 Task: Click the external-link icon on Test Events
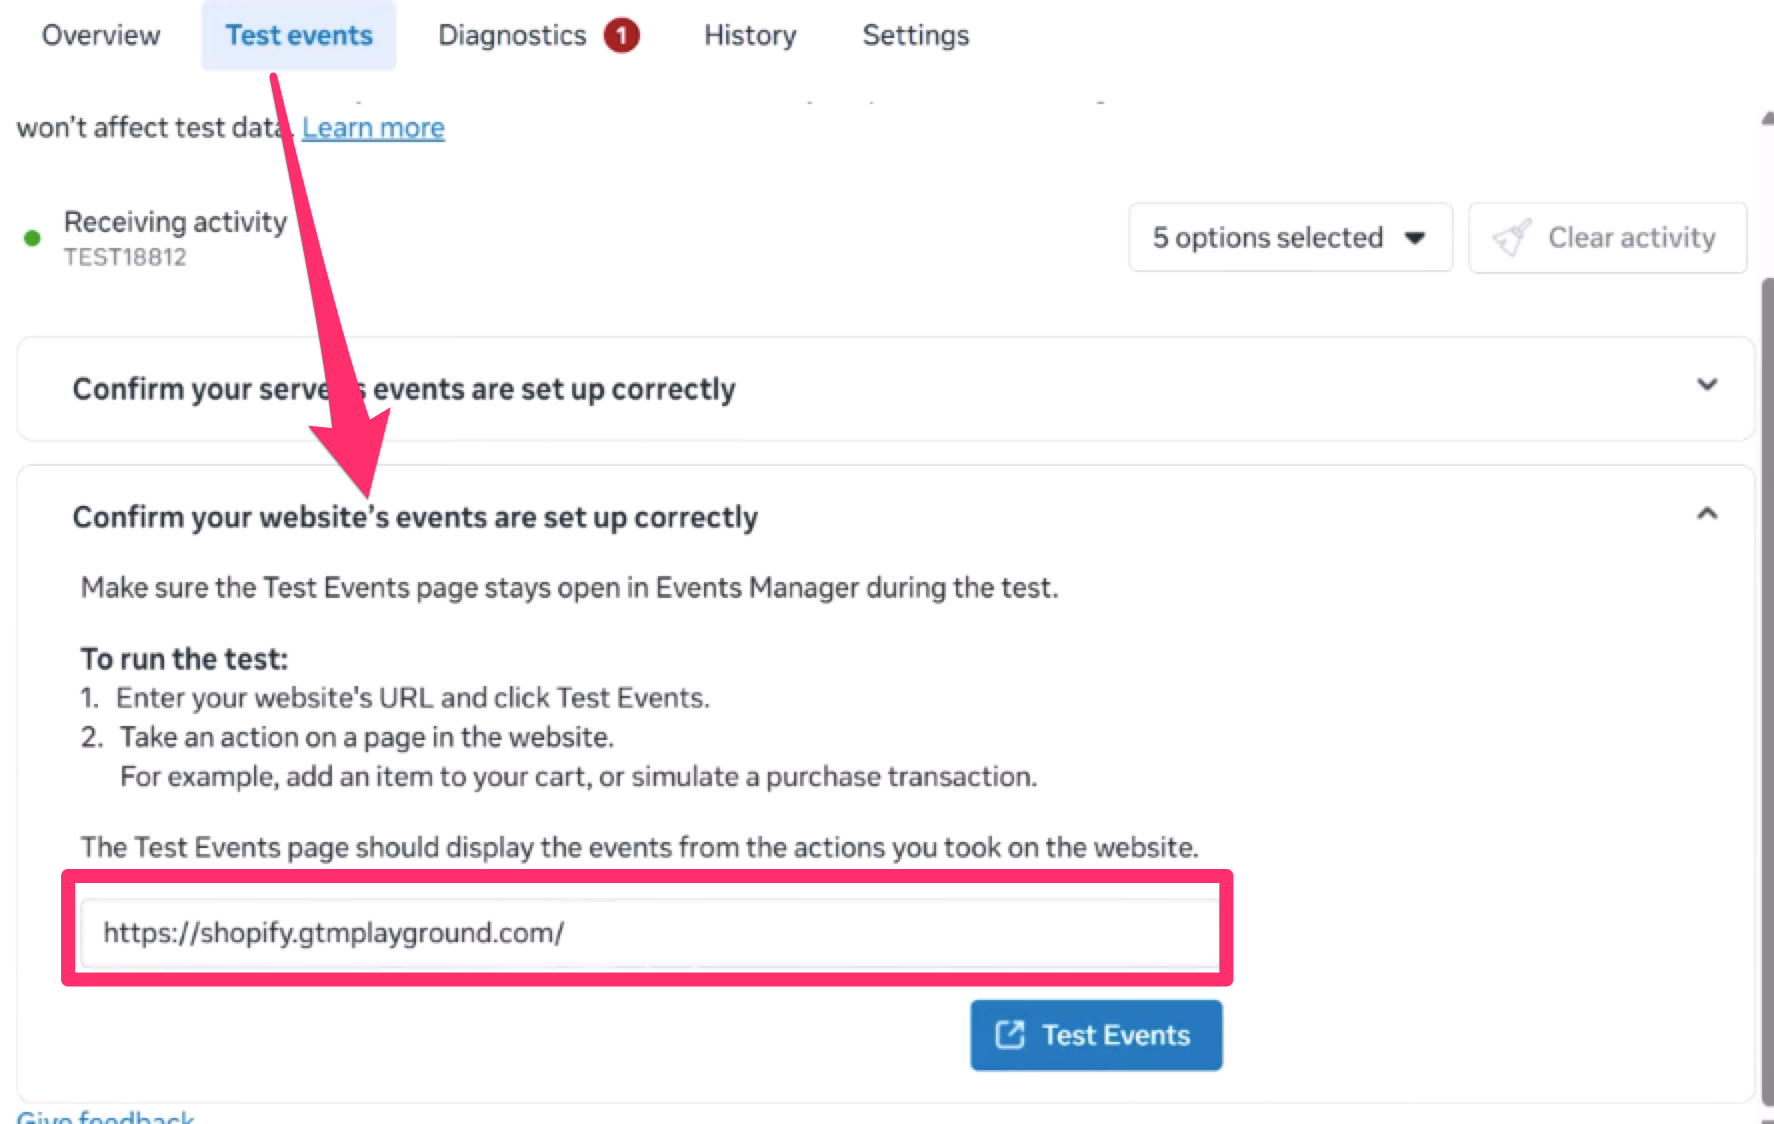pyautogui.click(x=1010, y=1035)
